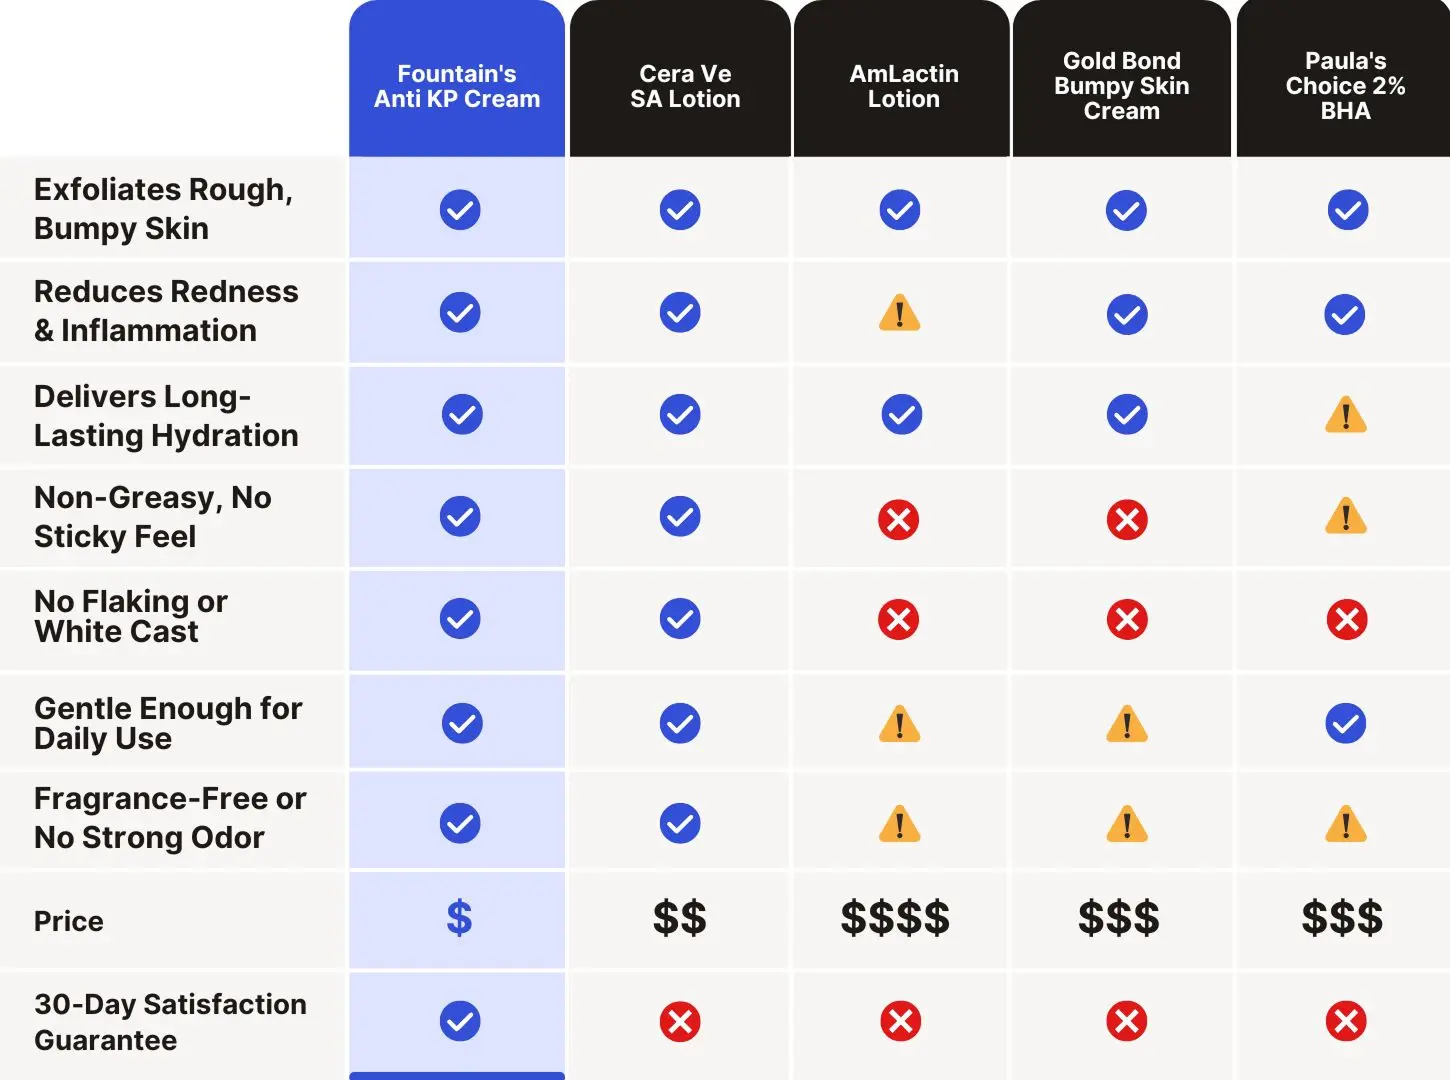Click Fountain's checkmark for Exfoliates Rough, Bumpy Skin

tap(460, 210)
